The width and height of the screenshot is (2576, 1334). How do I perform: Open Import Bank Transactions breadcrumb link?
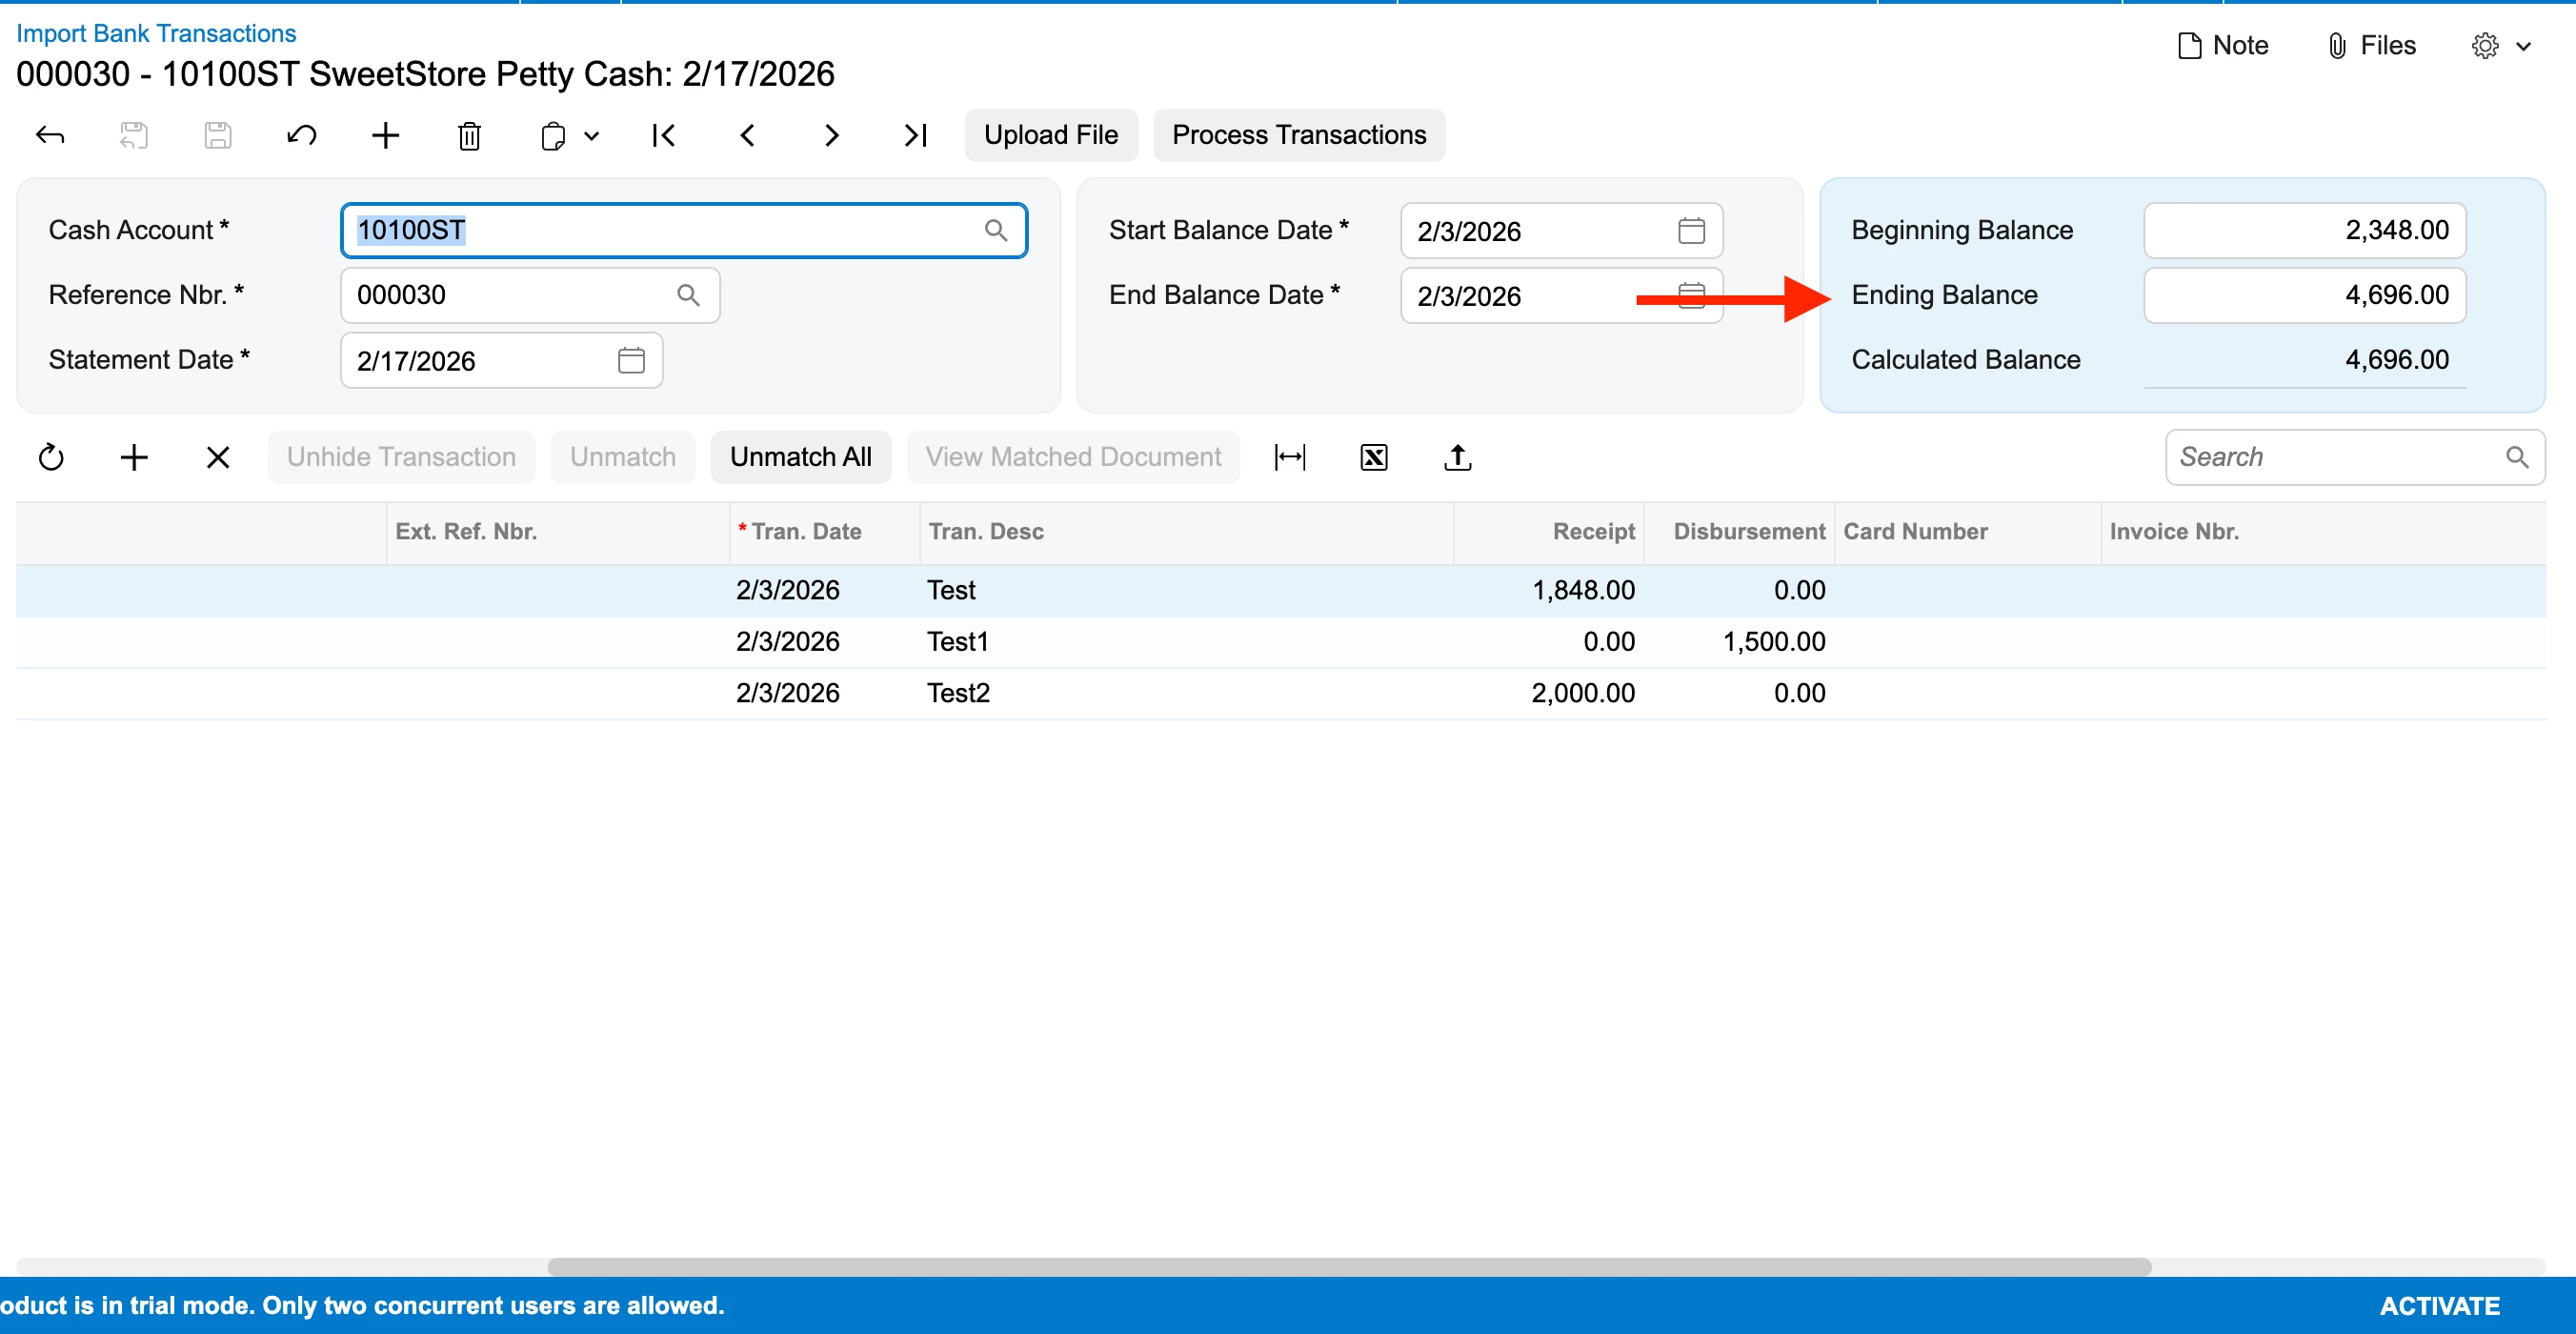tap(156, 33)
